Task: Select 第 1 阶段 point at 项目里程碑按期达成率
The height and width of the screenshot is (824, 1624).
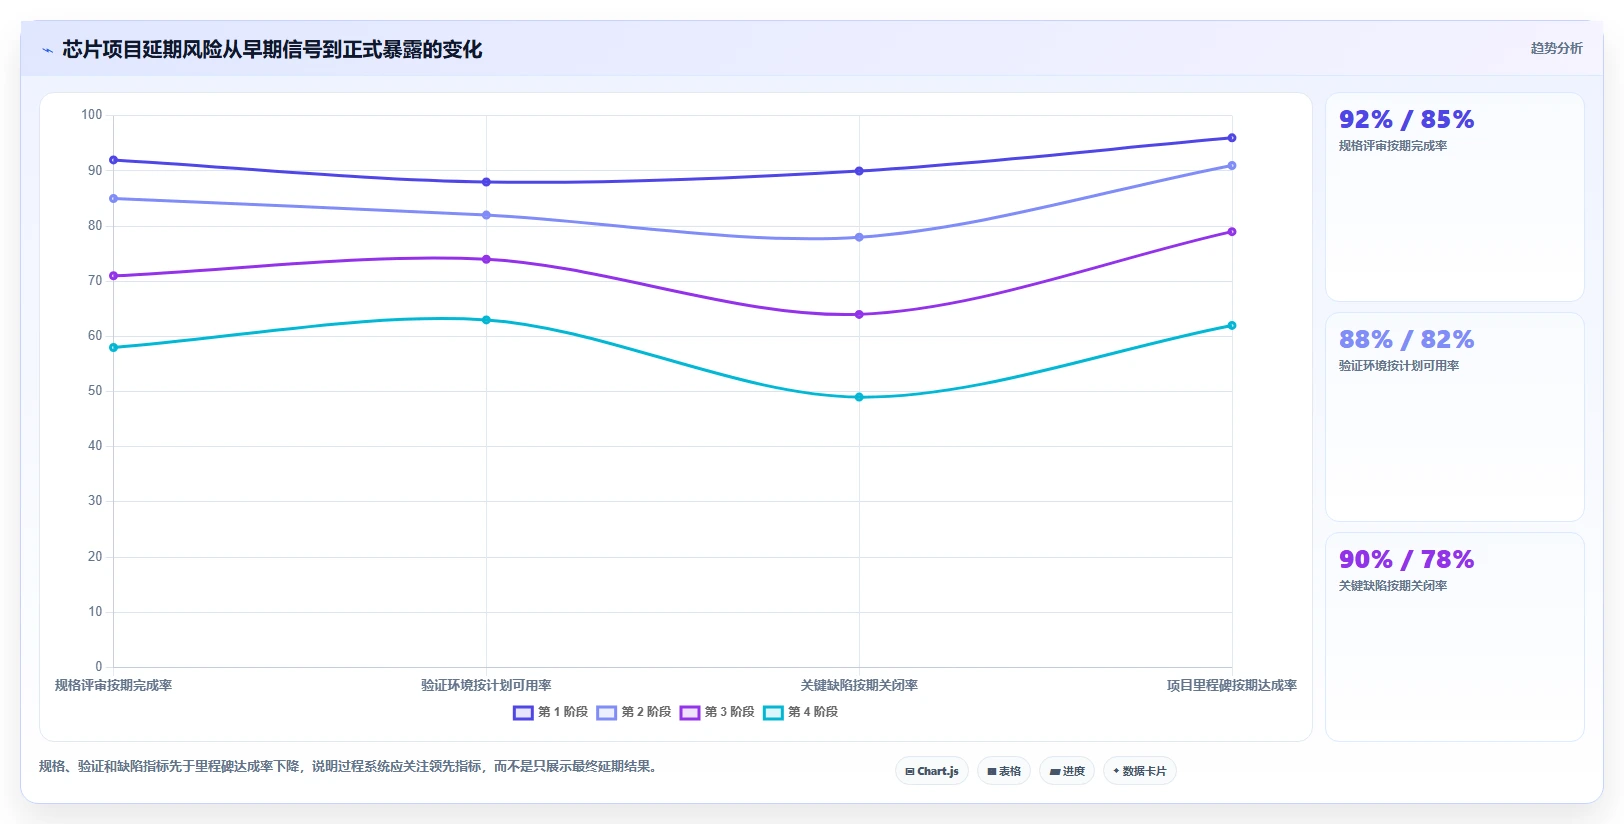Action: pos(1232,138)
